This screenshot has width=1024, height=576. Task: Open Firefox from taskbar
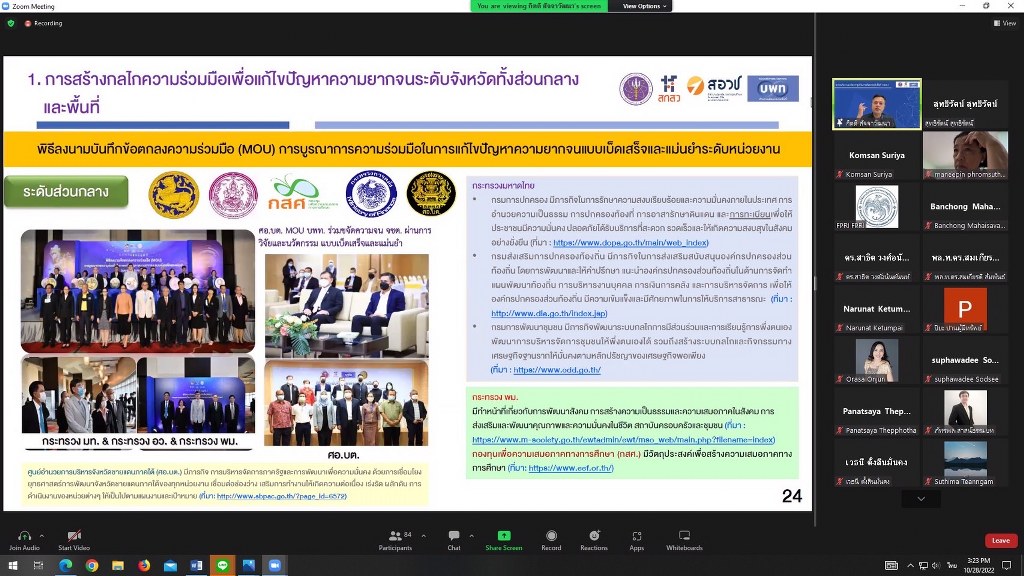click(x=144, y=566)
